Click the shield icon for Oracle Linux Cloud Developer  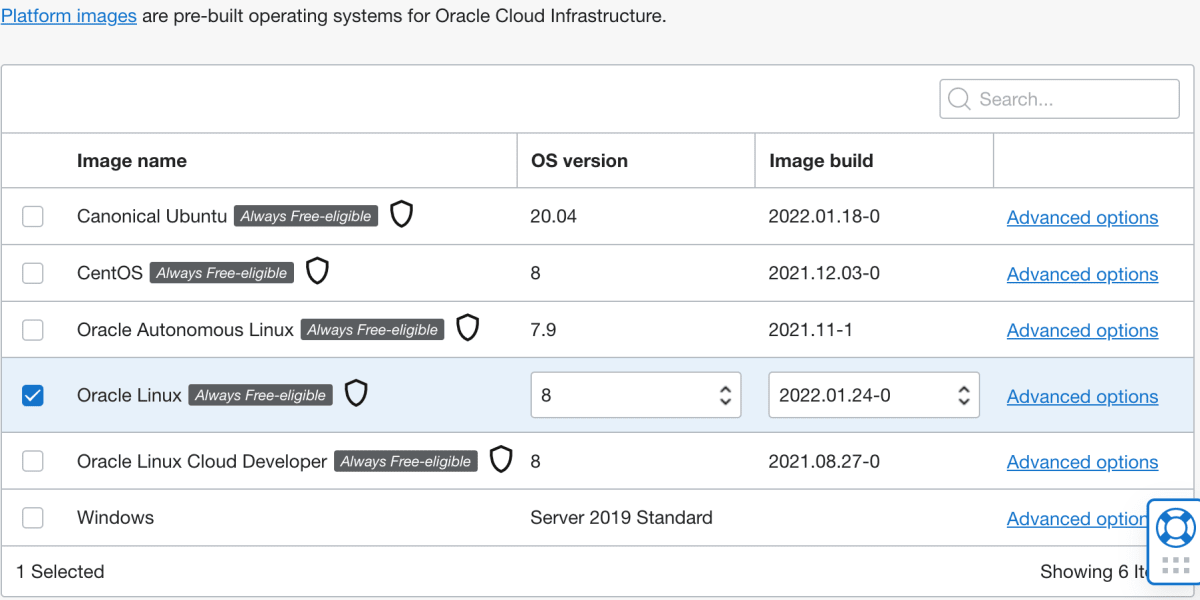point(501,460)
